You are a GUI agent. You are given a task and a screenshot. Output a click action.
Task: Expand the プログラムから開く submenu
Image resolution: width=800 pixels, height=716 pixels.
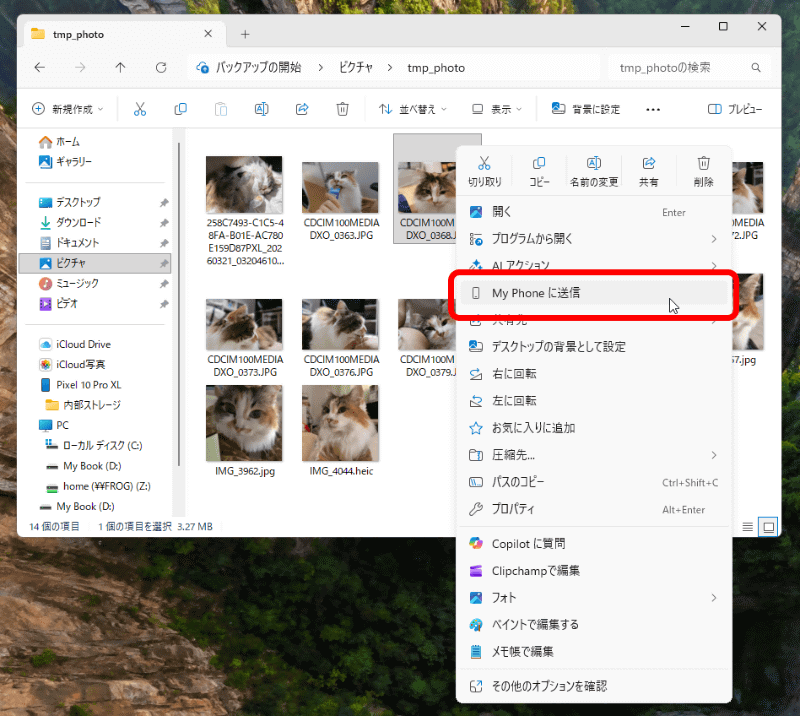714,239
